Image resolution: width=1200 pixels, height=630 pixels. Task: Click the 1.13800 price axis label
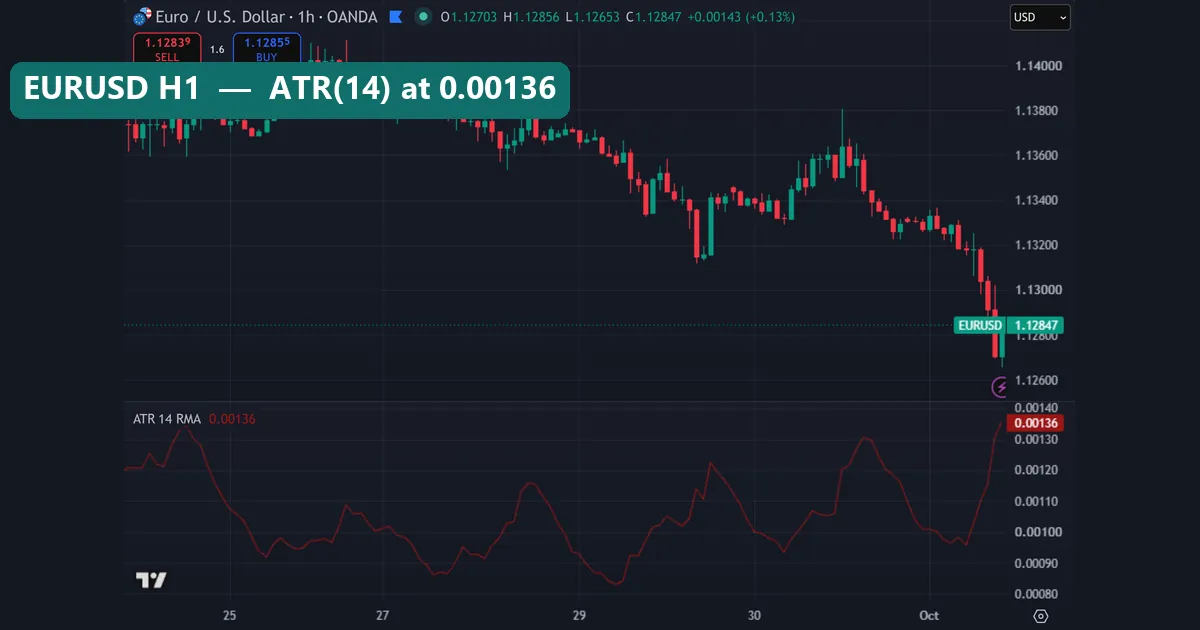(1037, 111)
